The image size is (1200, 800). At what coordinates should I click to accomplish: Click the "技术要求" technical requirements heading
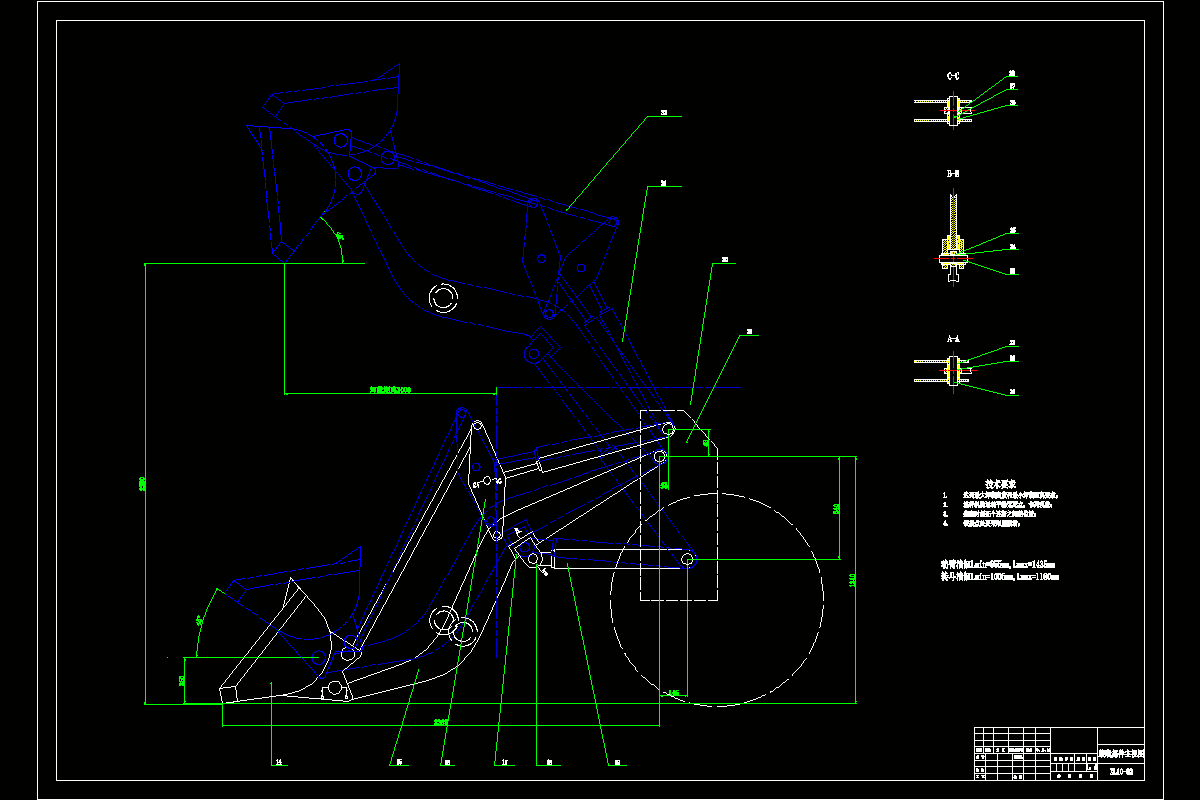pos(1000,482)
